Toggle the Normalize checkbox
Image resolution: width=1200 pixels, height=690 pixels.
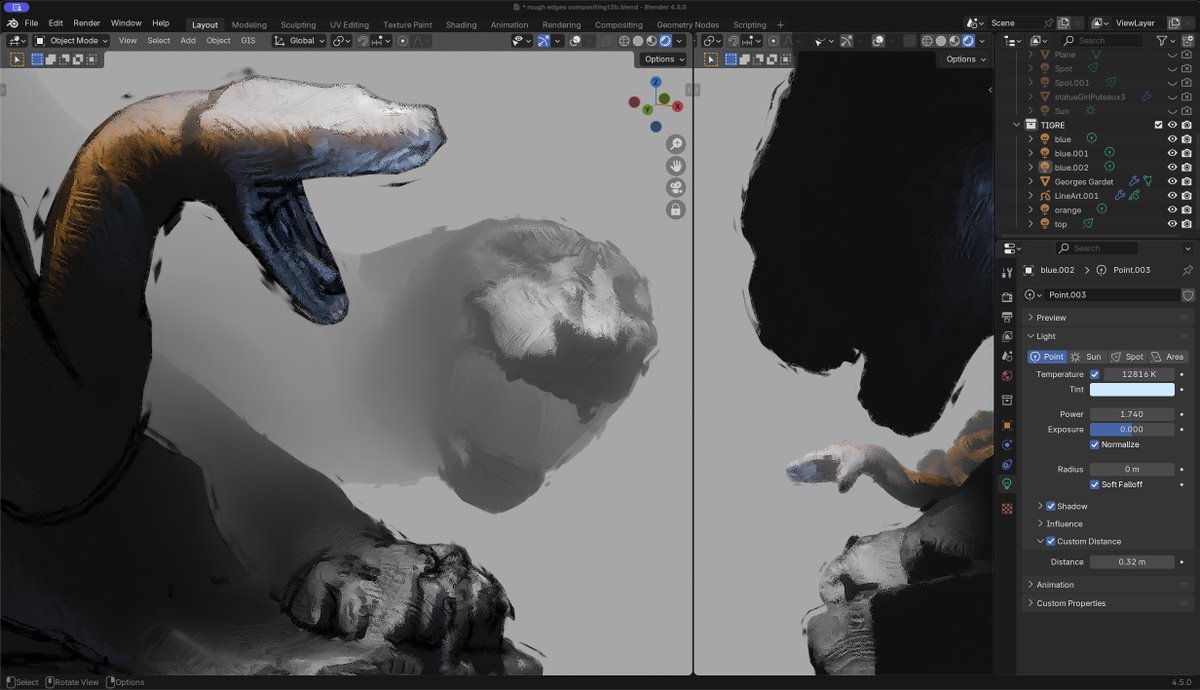pyautogui.click(x=1094, y=444)
